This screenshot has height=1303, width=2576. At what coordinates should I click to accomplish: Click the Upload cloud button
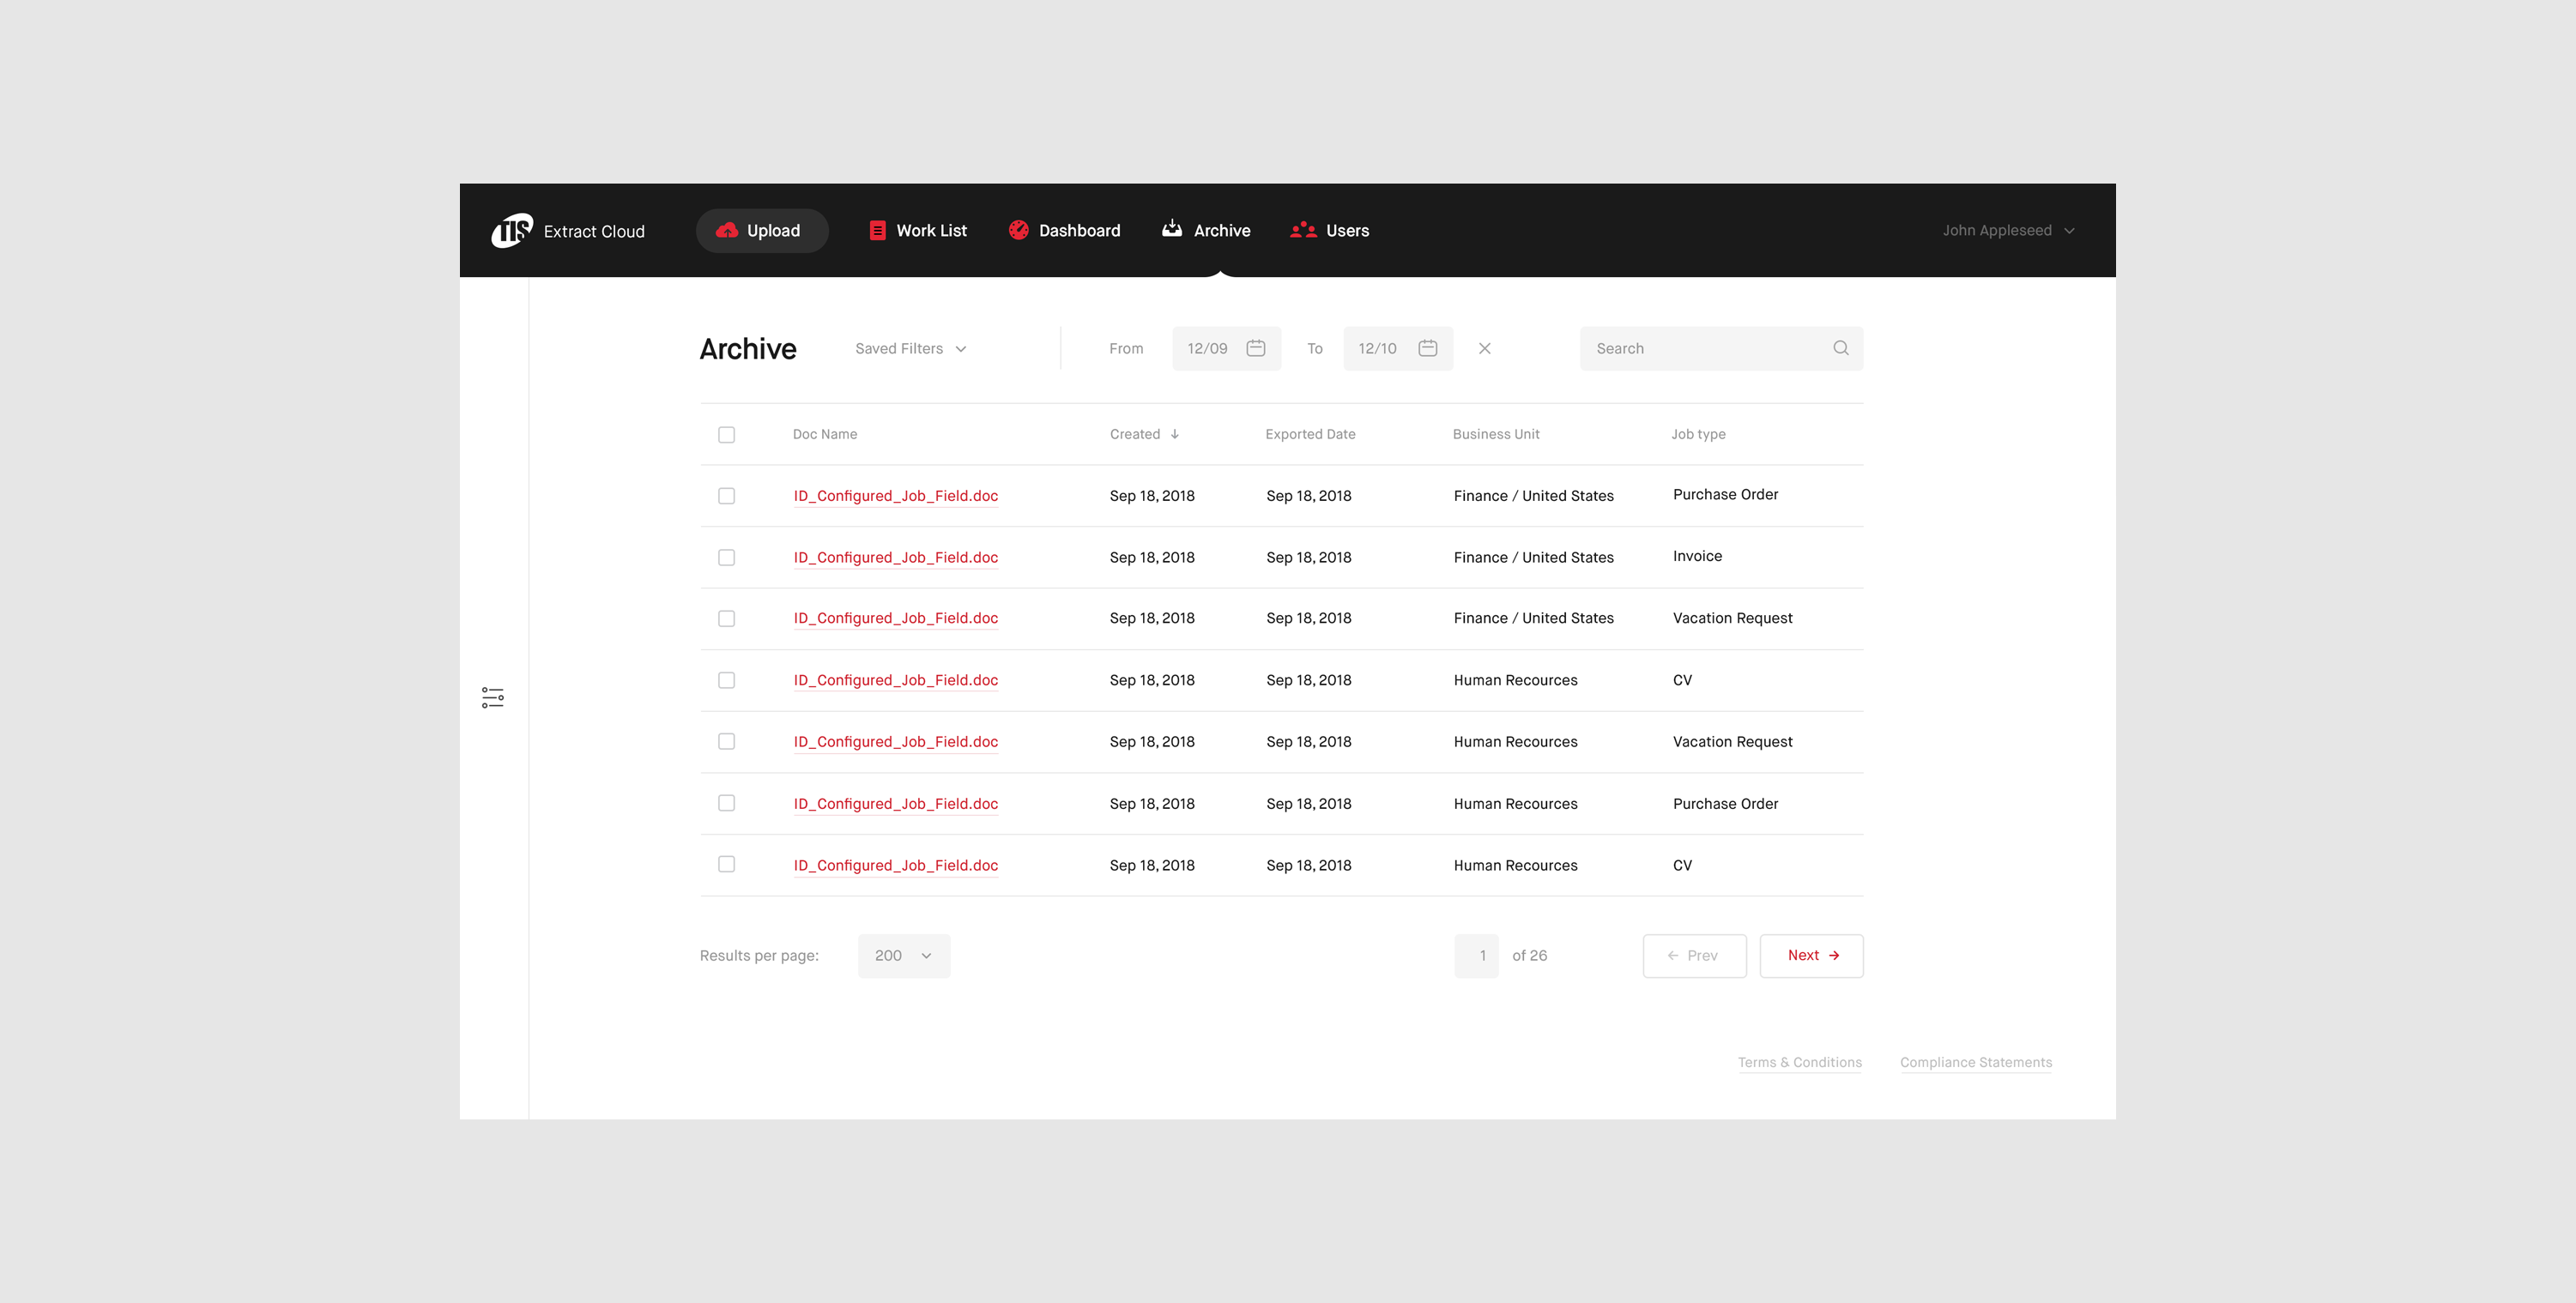pos(761,230)
